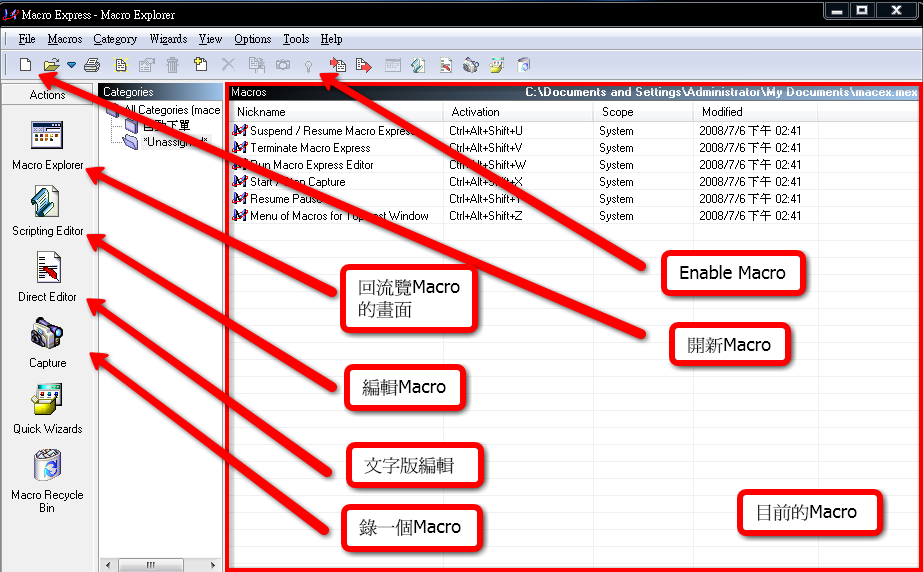
Task: Click the trash can delete icon
Action: [172, 64]
